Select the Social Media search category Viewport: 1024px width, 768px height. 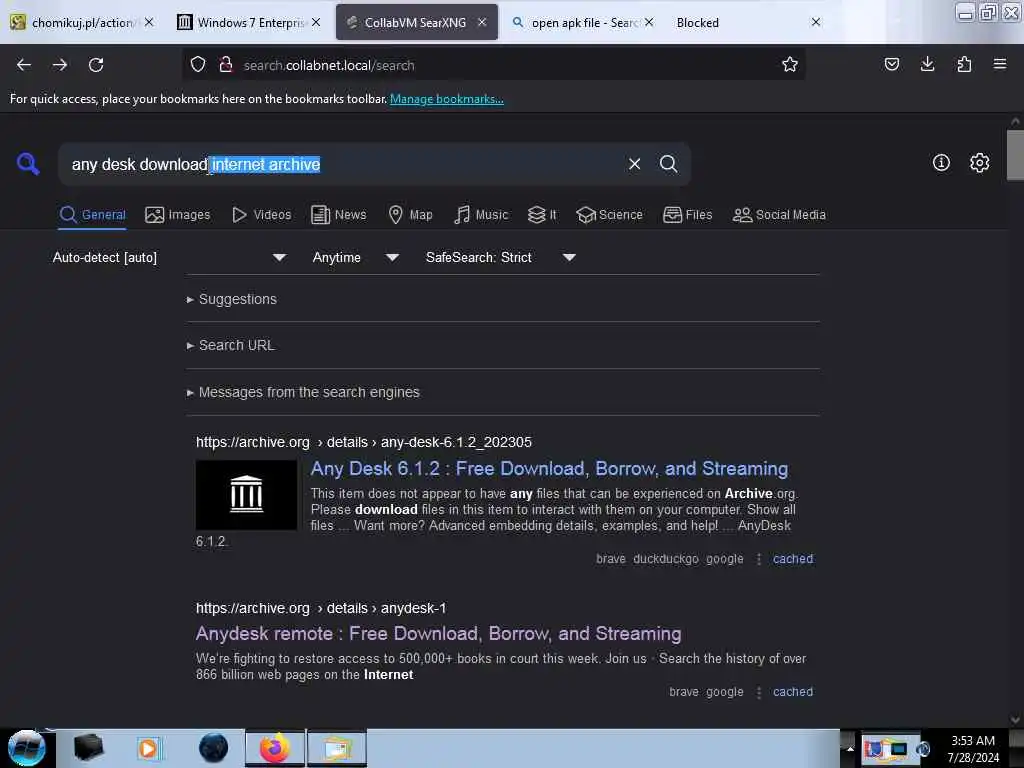coord(779,214)
